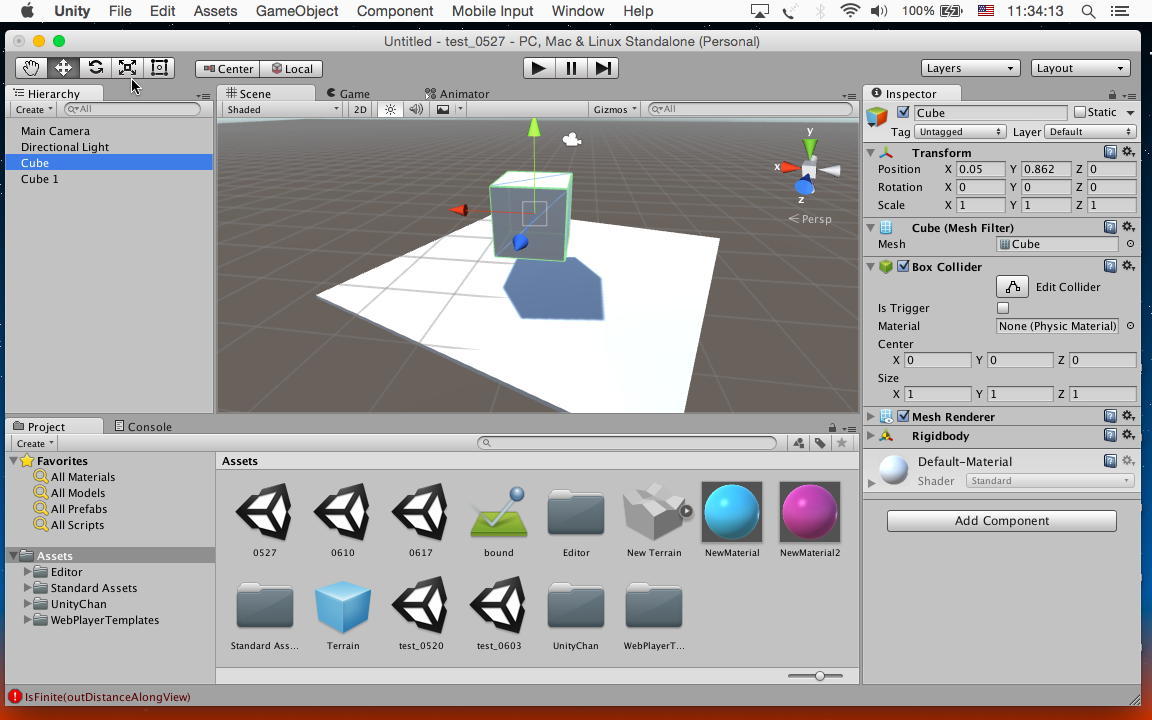Select the Rotate tool
The width and height of the screenshot is (1152, 720).
pyautogui.click(x=95, y=68)
